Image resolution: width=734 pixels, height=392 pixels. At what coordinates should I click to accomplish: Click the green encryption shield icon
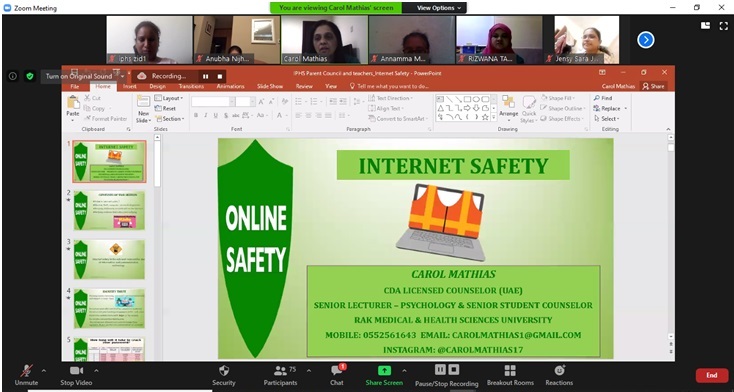[x=30, y=76]
